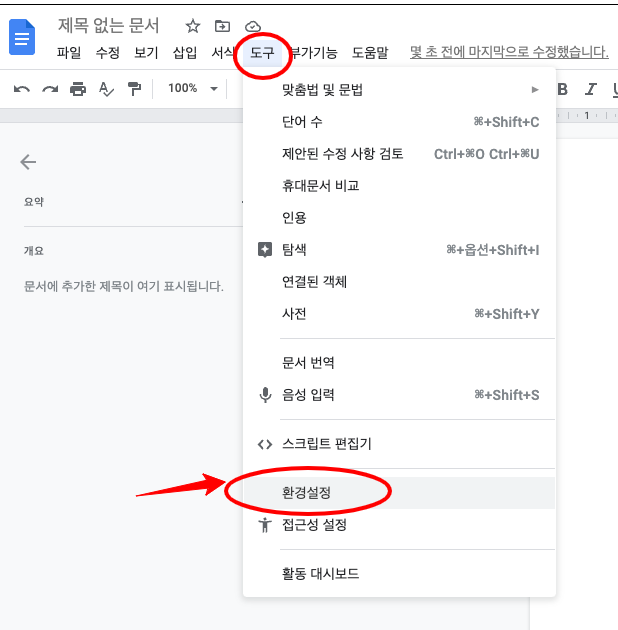Screen dimensions: 618x630
Task: Toggle bold formatting button
Action: 563,89
